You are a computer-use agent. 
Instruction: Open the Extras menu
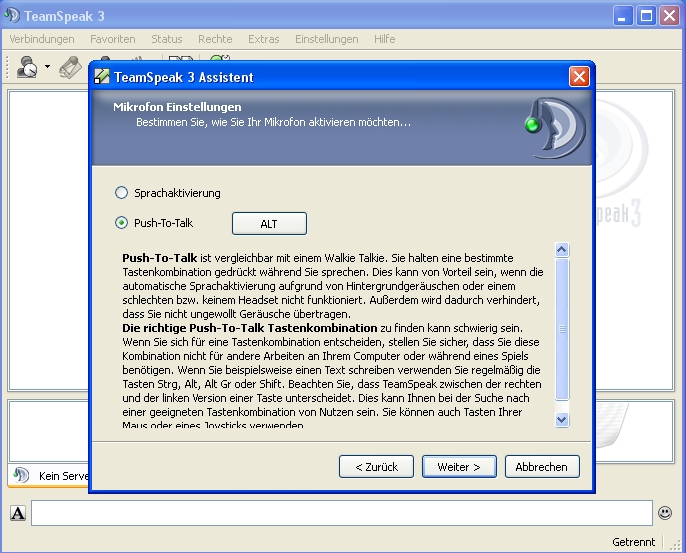tap(263, 39)
